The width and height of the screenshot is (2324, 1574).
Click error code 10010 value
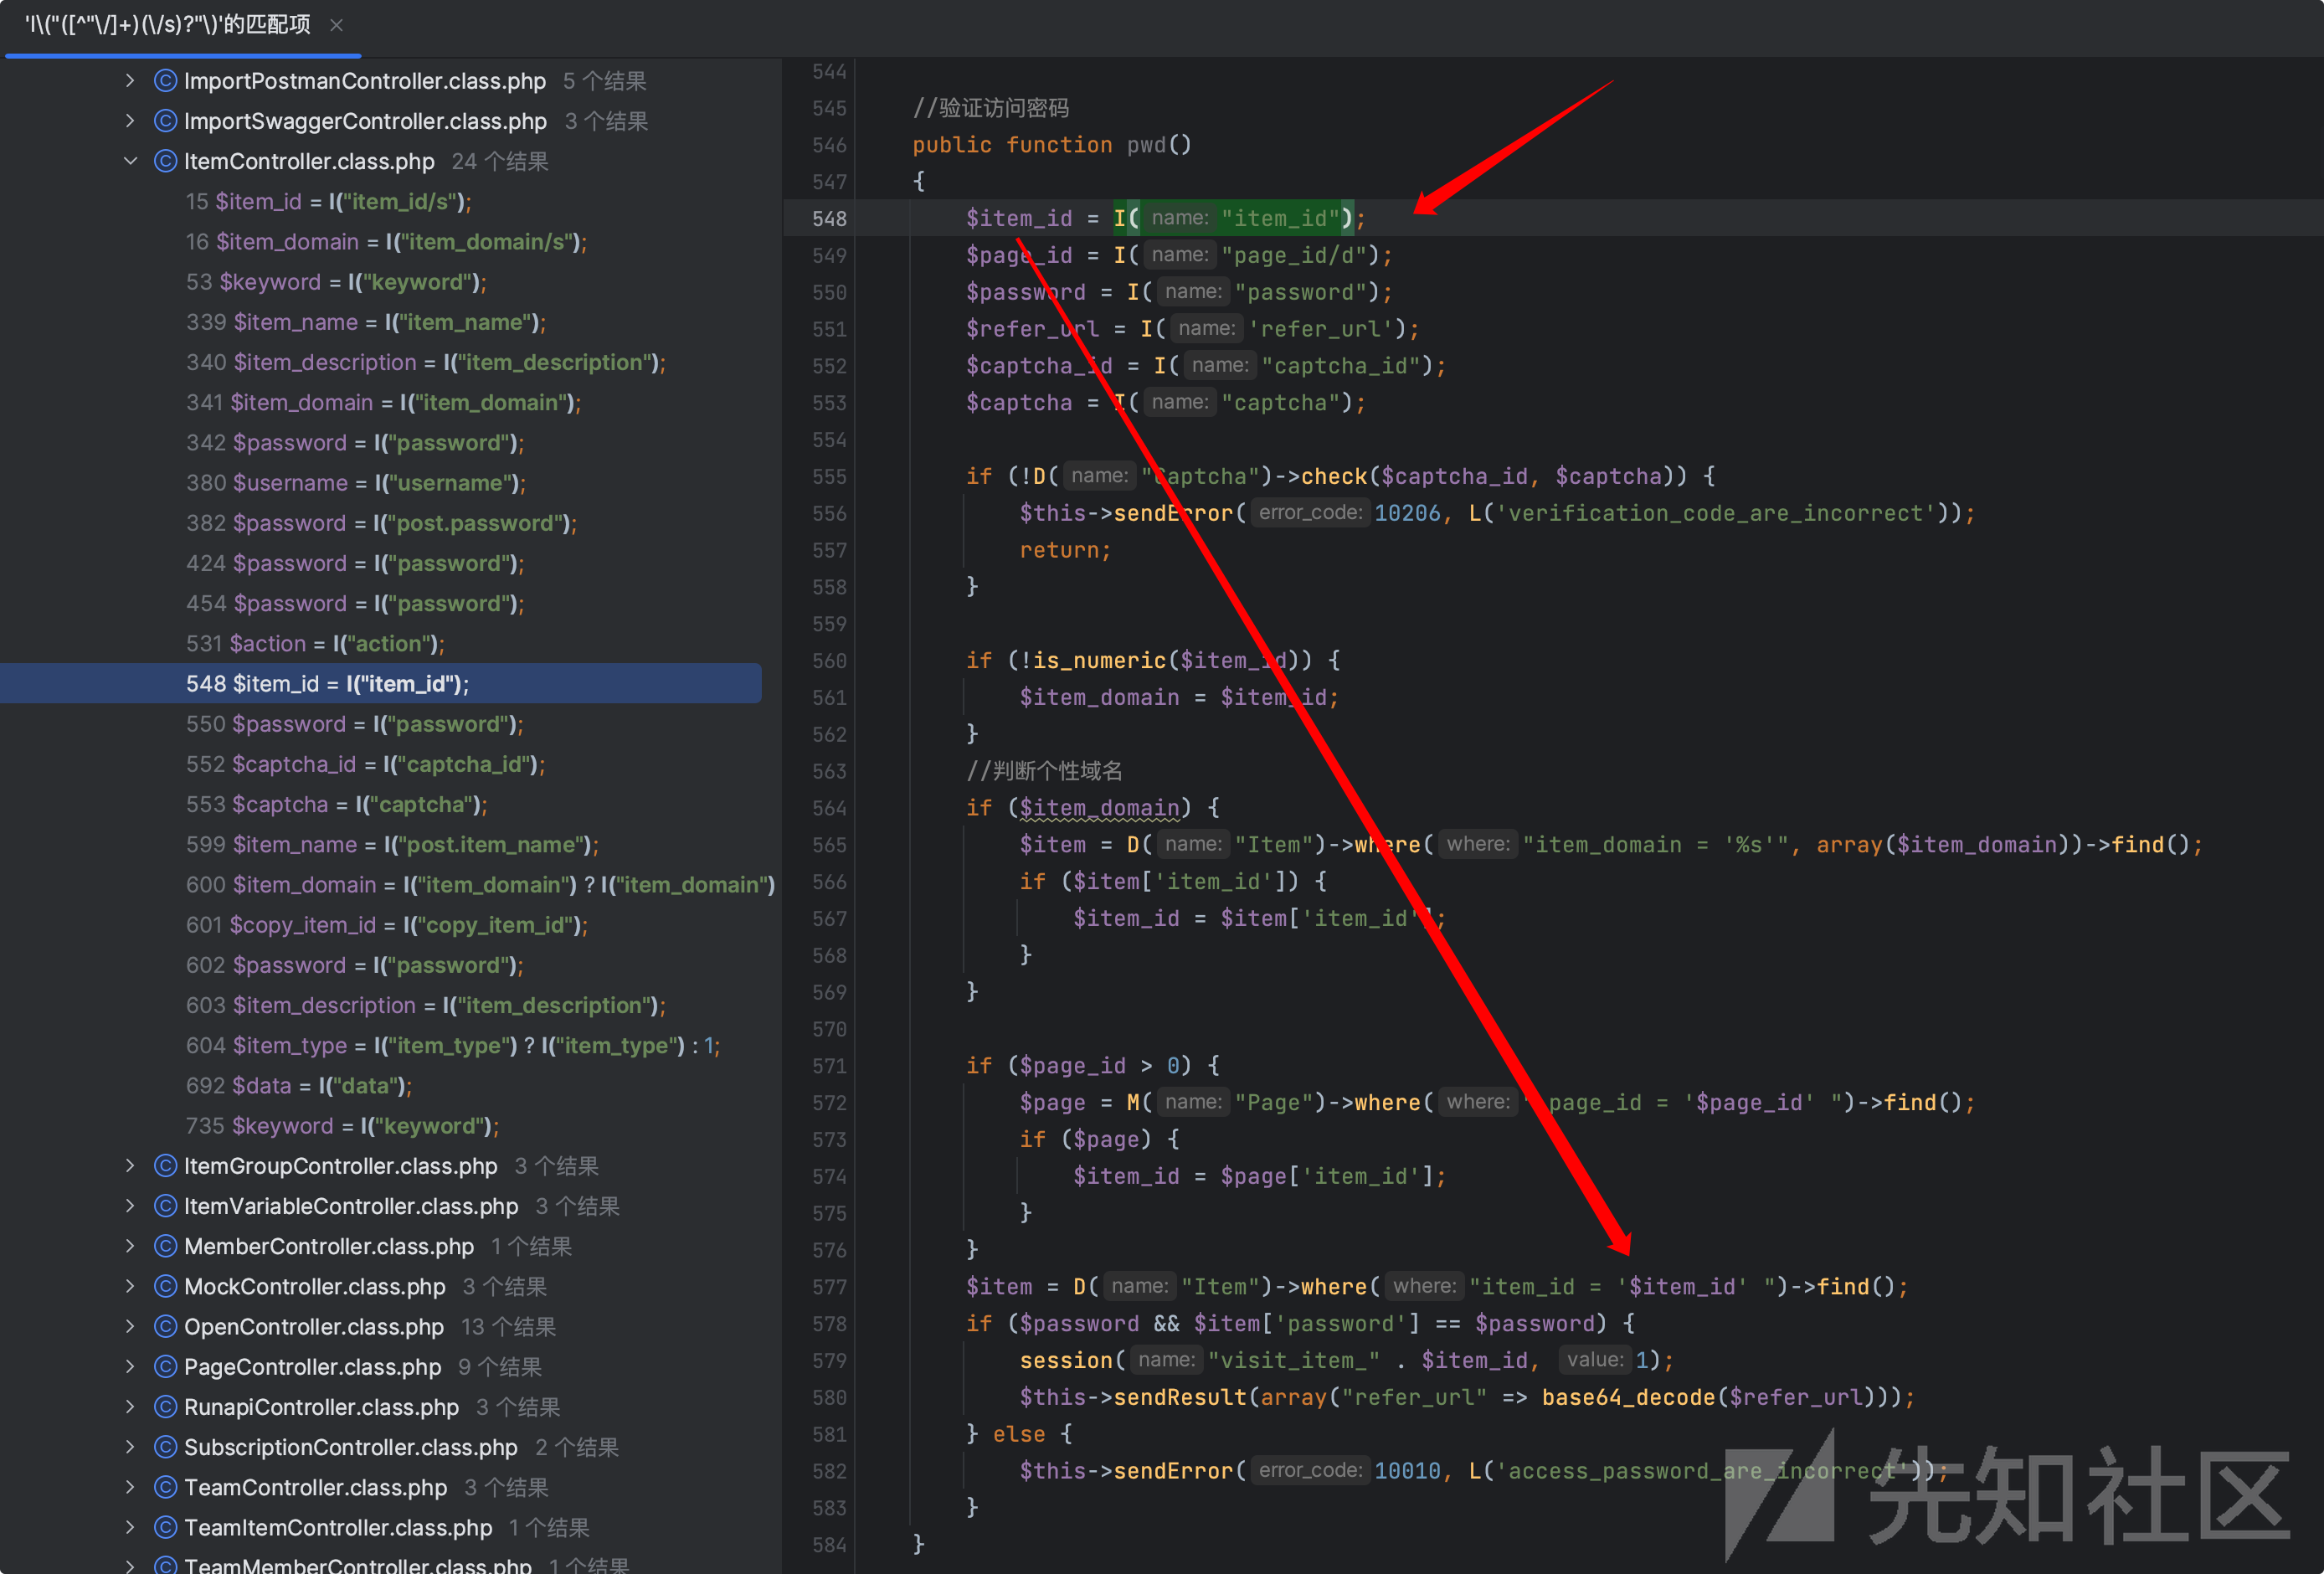(x=1407, y=1471)
